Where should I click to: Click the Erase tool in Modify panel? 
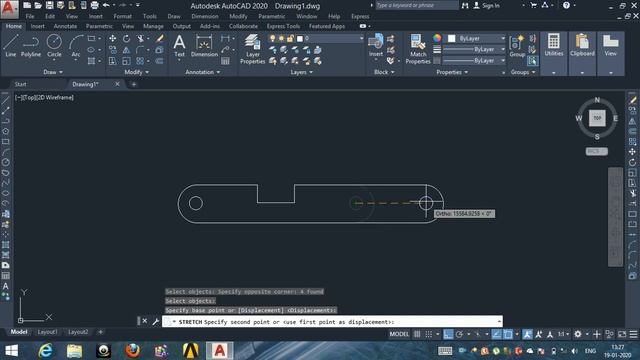(160, 38)
